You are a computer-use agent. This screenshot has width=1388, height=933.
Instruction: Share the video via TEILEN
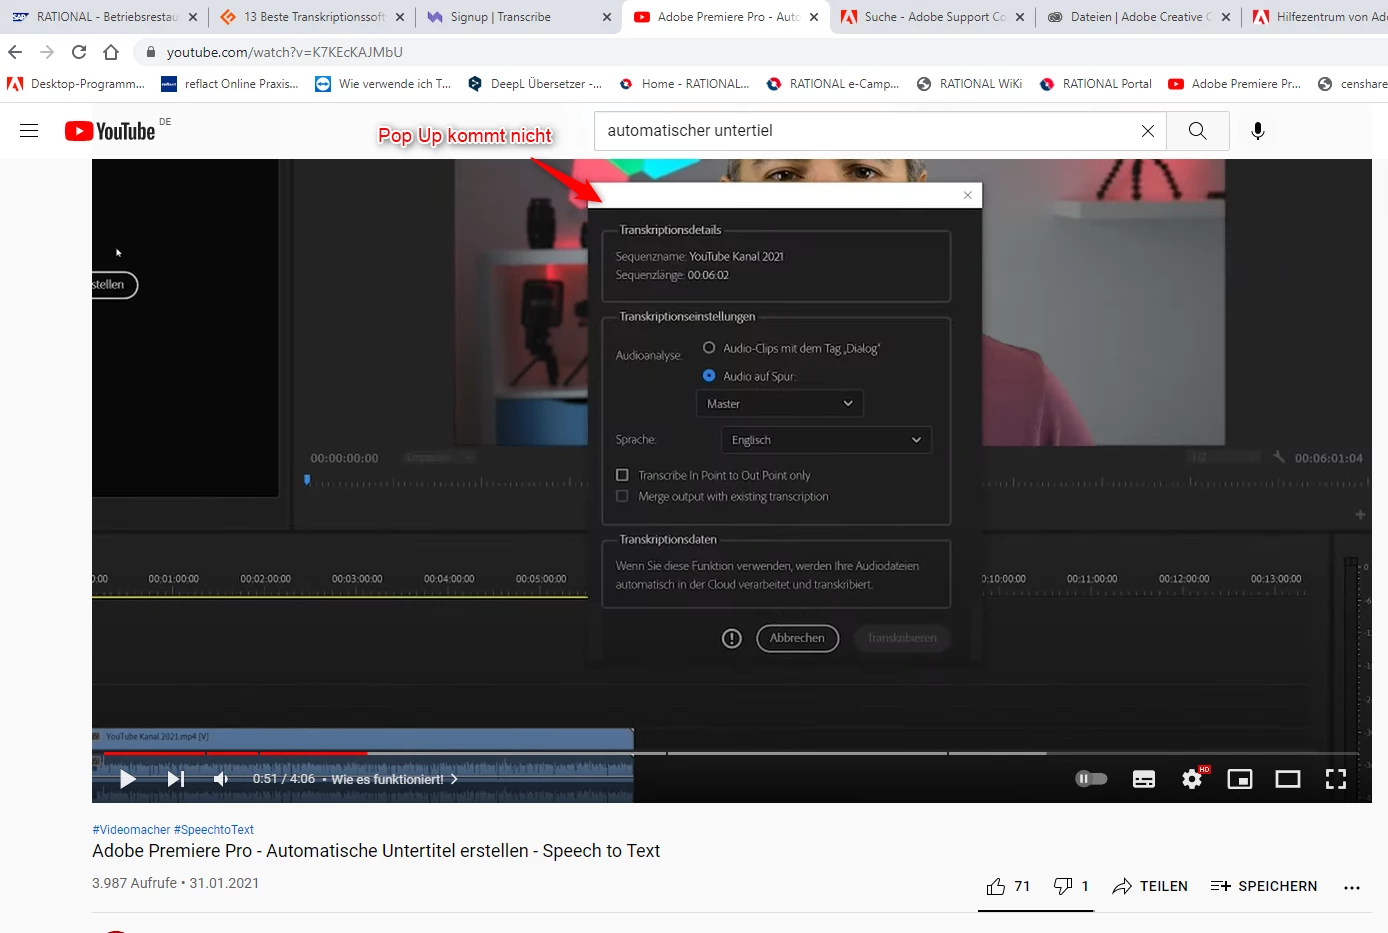tap(1150, 886)
